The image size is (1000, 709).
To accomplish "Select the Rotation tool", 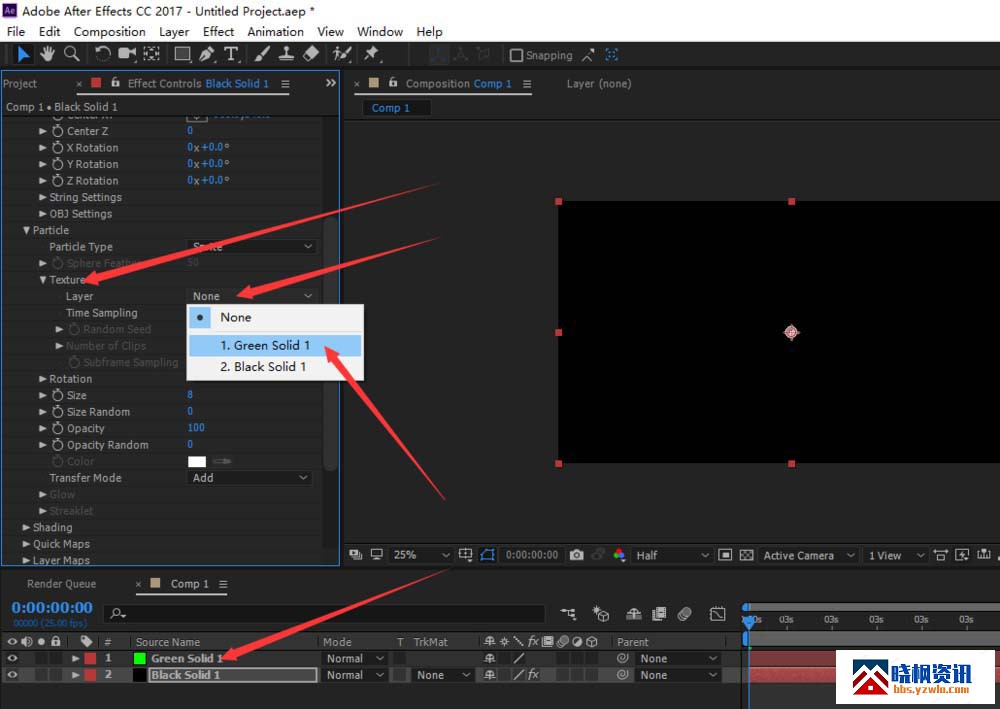I will click(x=103, y=55).
